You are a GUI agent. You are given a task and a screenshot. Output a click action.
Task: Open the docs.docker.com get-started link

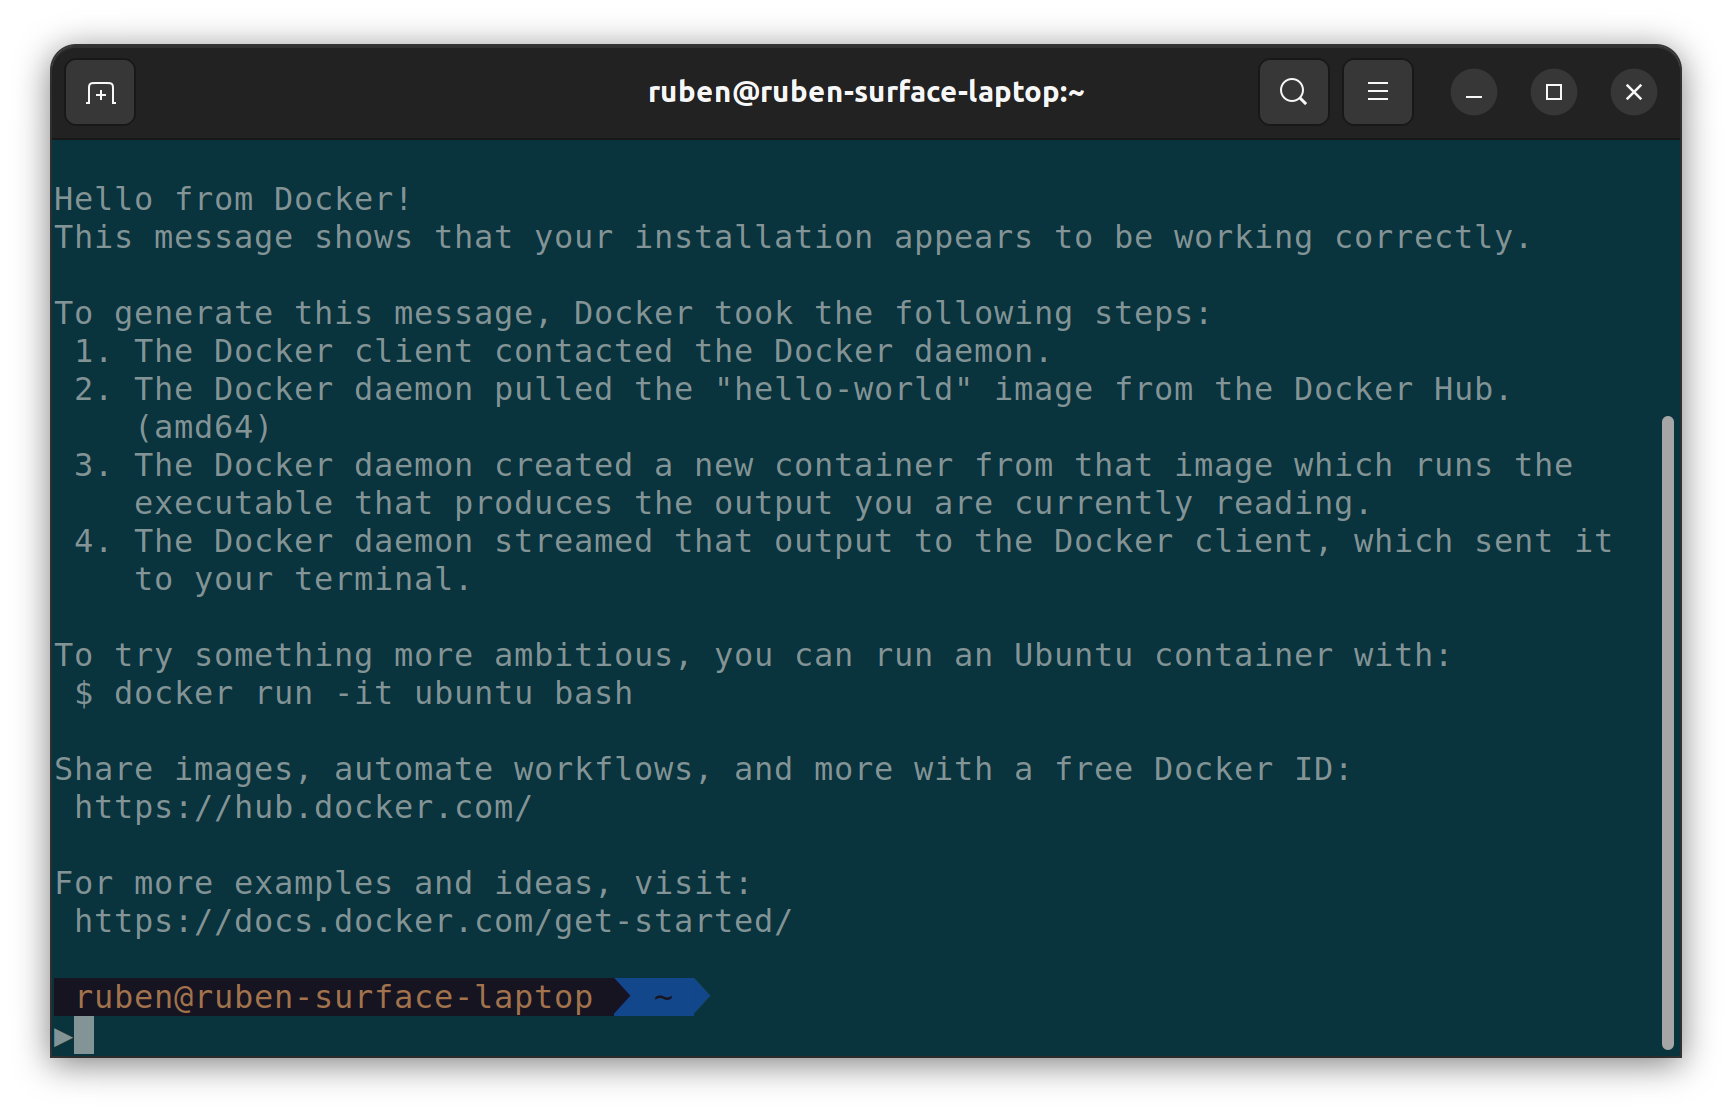coord(433,921)
